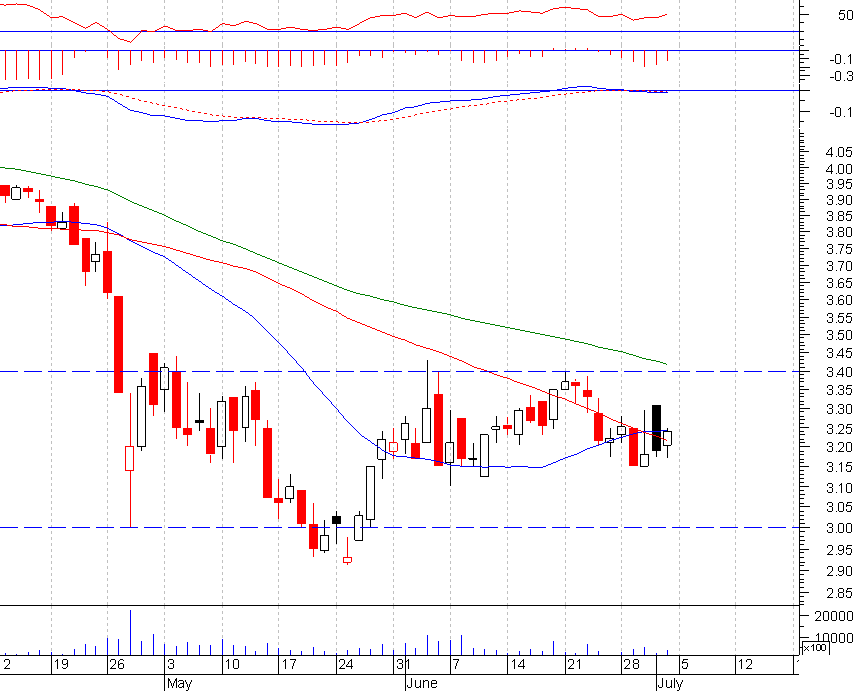Click the tallest blue volume bar
The height and width of the screenshot is (691, 857).
coord(130,633)
